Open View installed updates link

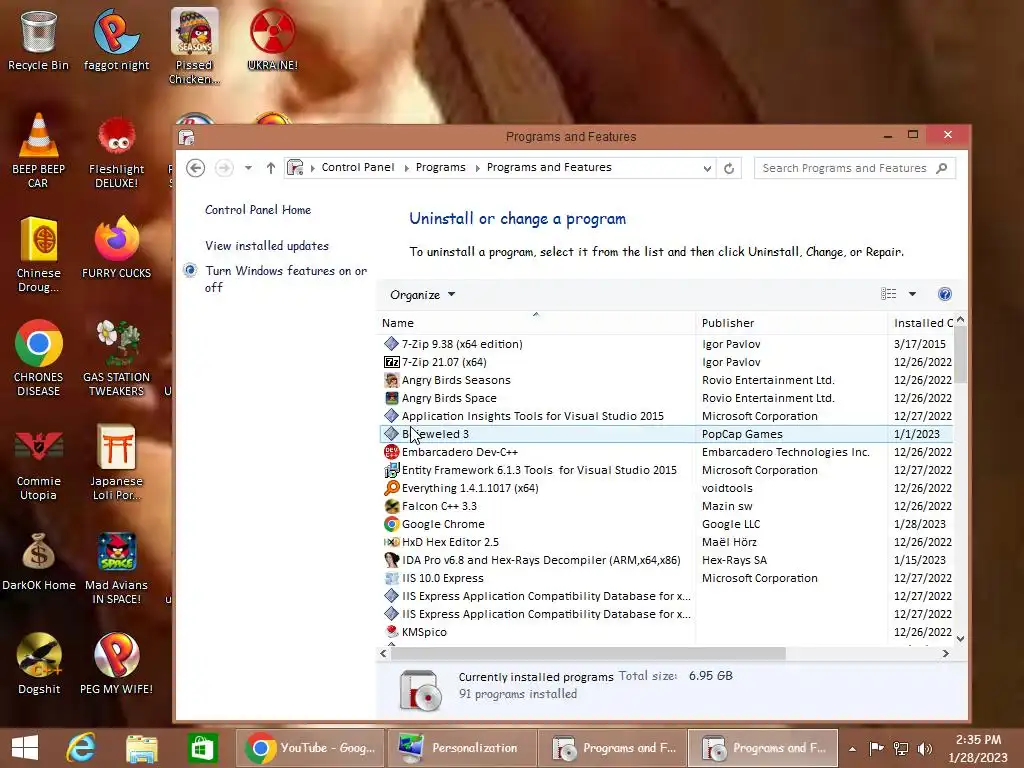267,246
